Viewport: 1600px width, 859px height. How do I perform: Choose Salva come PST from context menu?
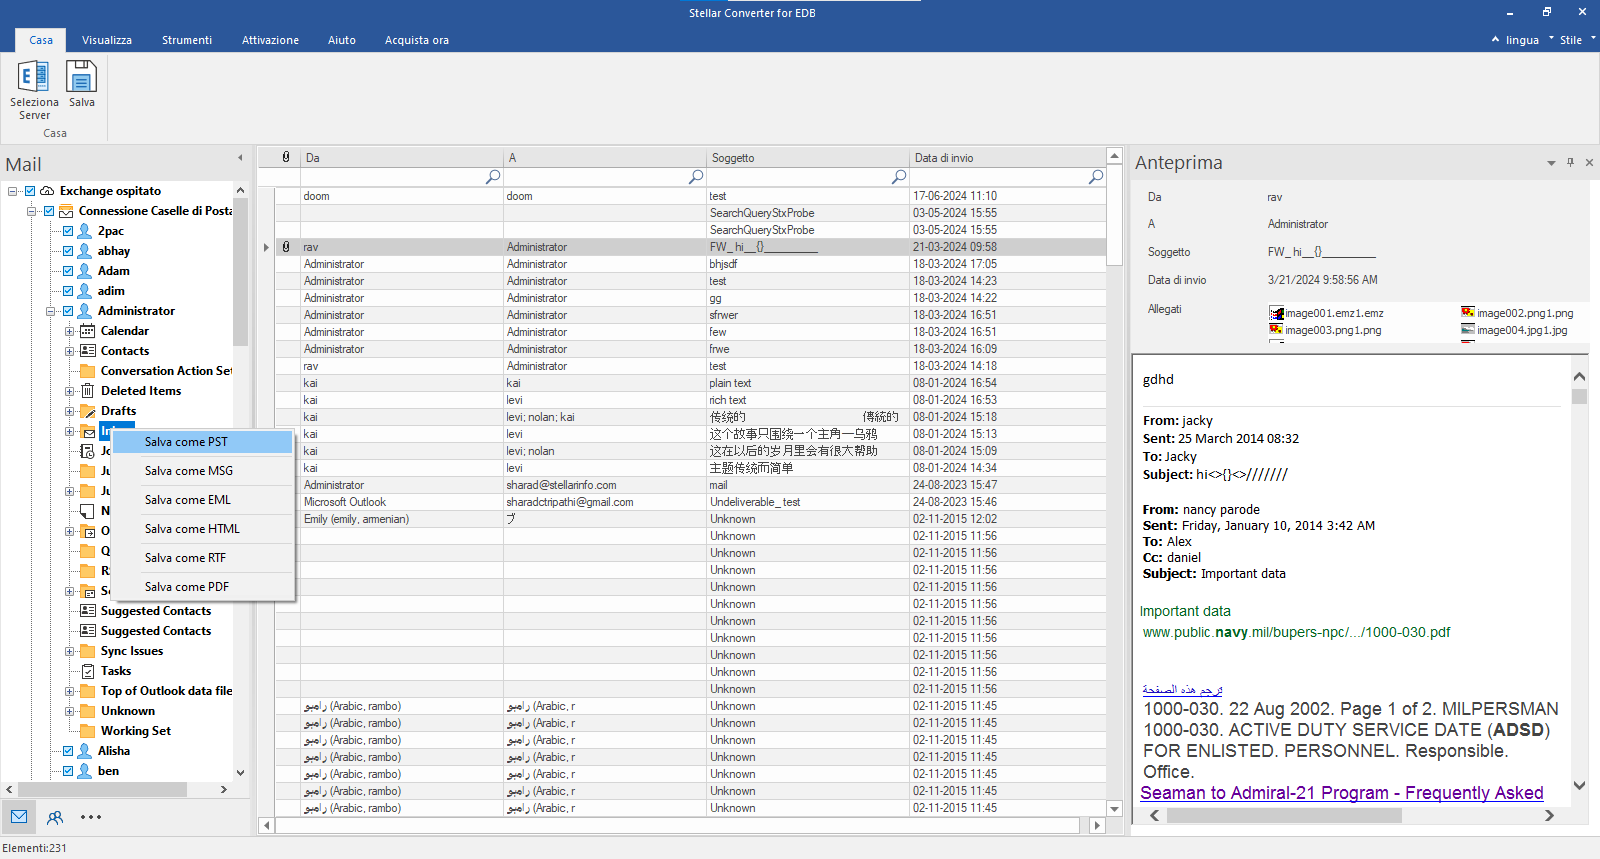203,442
